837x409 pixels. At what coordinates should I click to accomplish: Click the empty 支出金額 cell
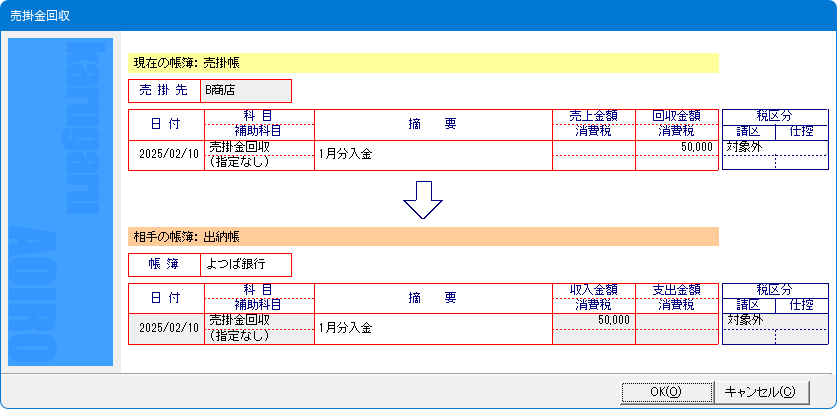[676, 320]
